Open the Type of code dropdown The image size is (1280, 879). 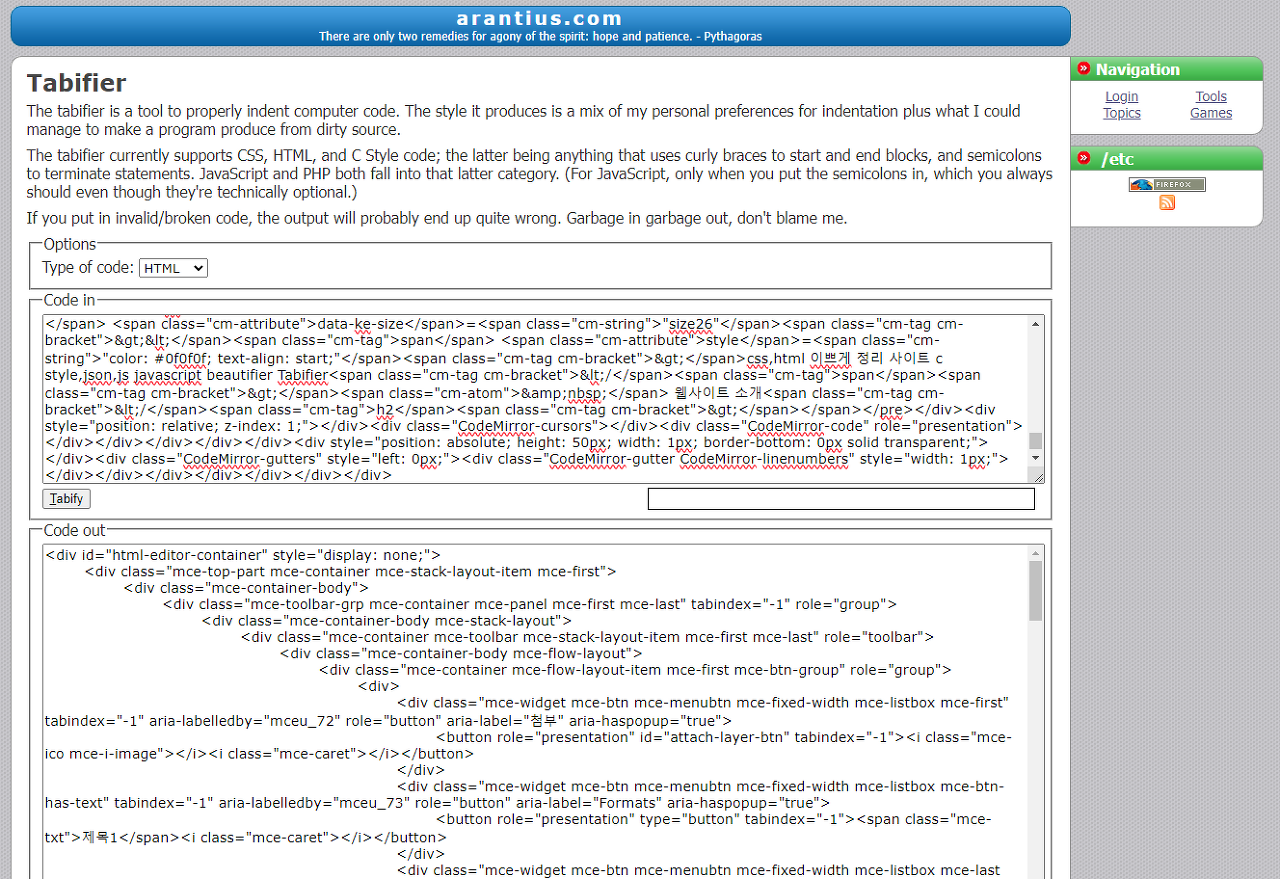[173, 268]
